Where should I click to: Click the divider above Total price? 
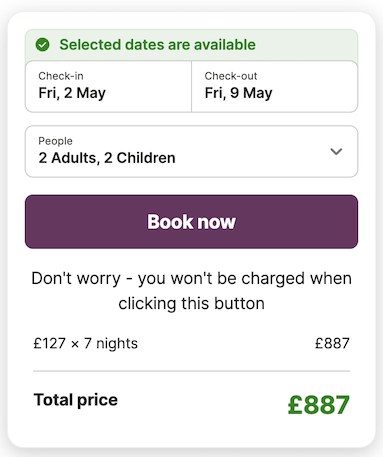pyautogui.click(x=191, y=371)
